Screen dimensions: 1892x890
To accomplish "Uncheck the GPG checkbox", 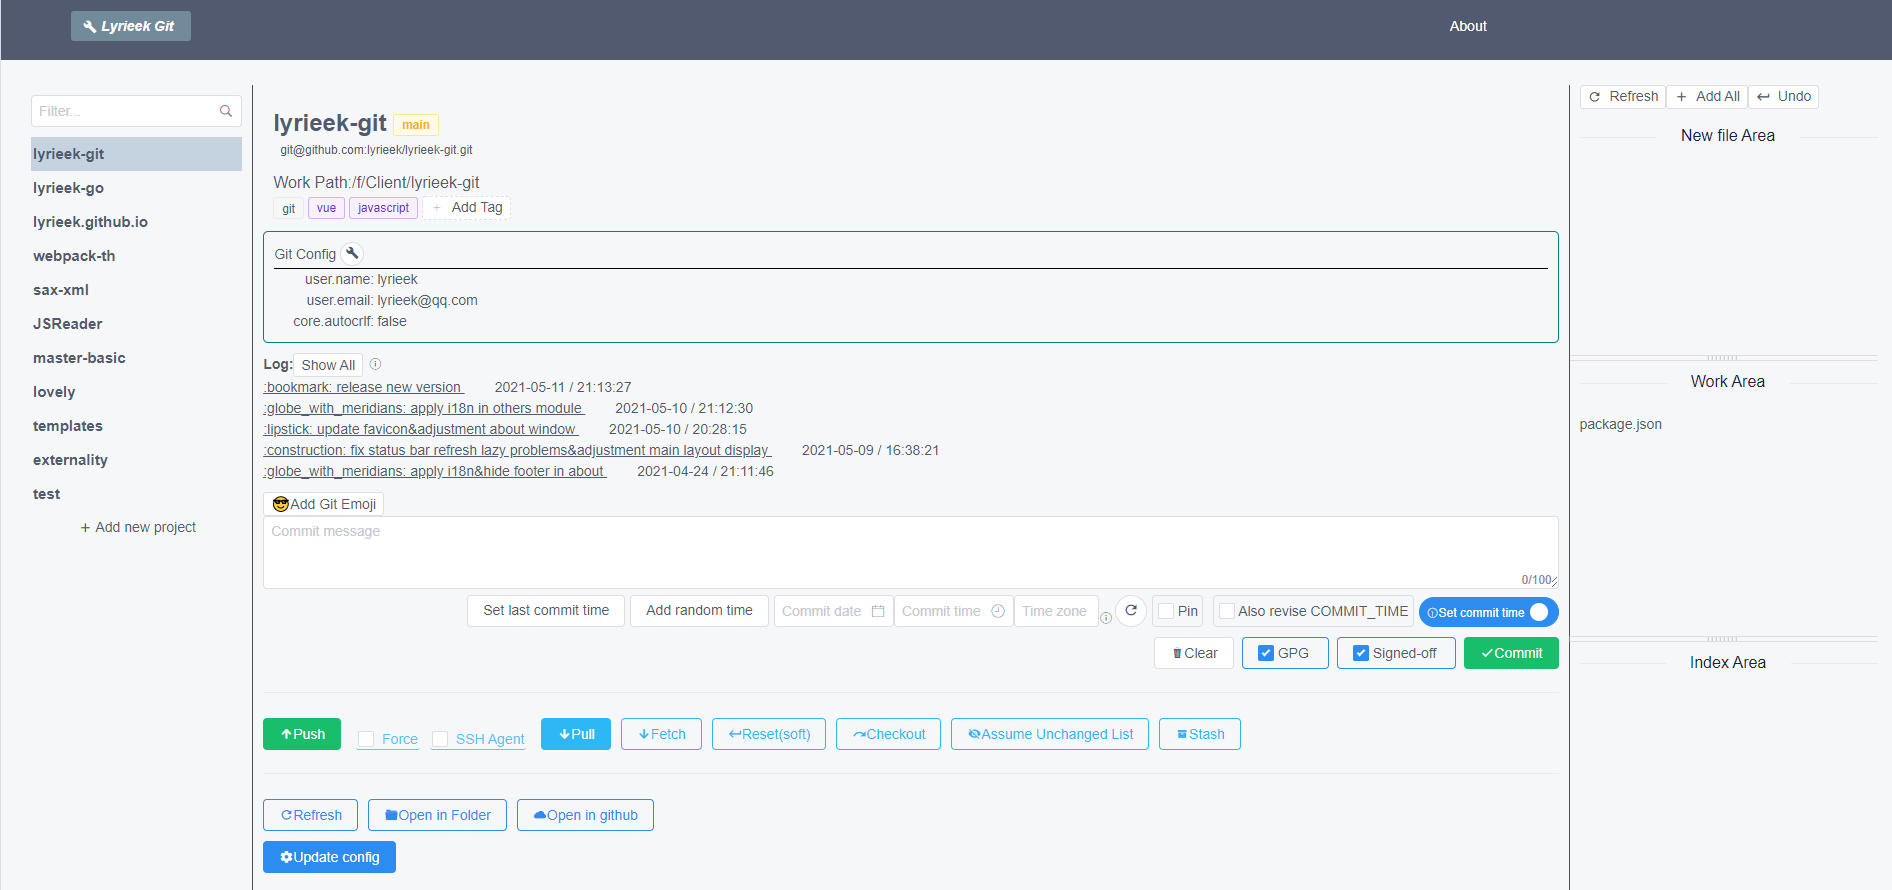I will click(1266, 653).
